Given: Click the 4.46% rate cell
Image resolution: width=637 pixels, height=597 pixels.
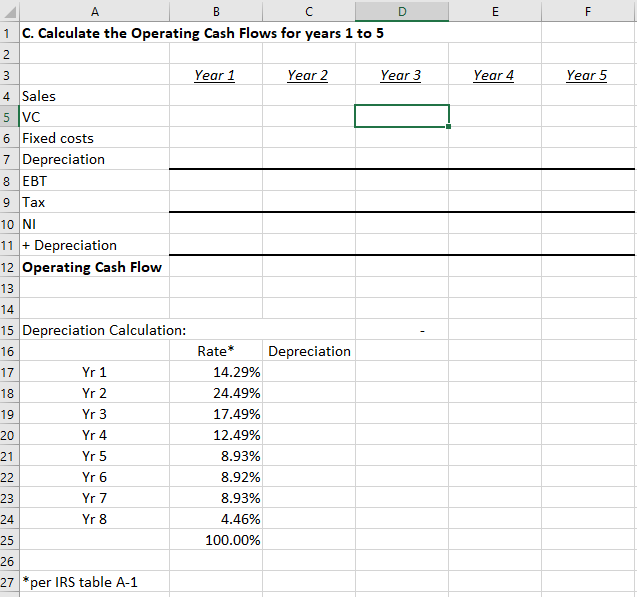Looking at the screenshot, I should 216,519.
